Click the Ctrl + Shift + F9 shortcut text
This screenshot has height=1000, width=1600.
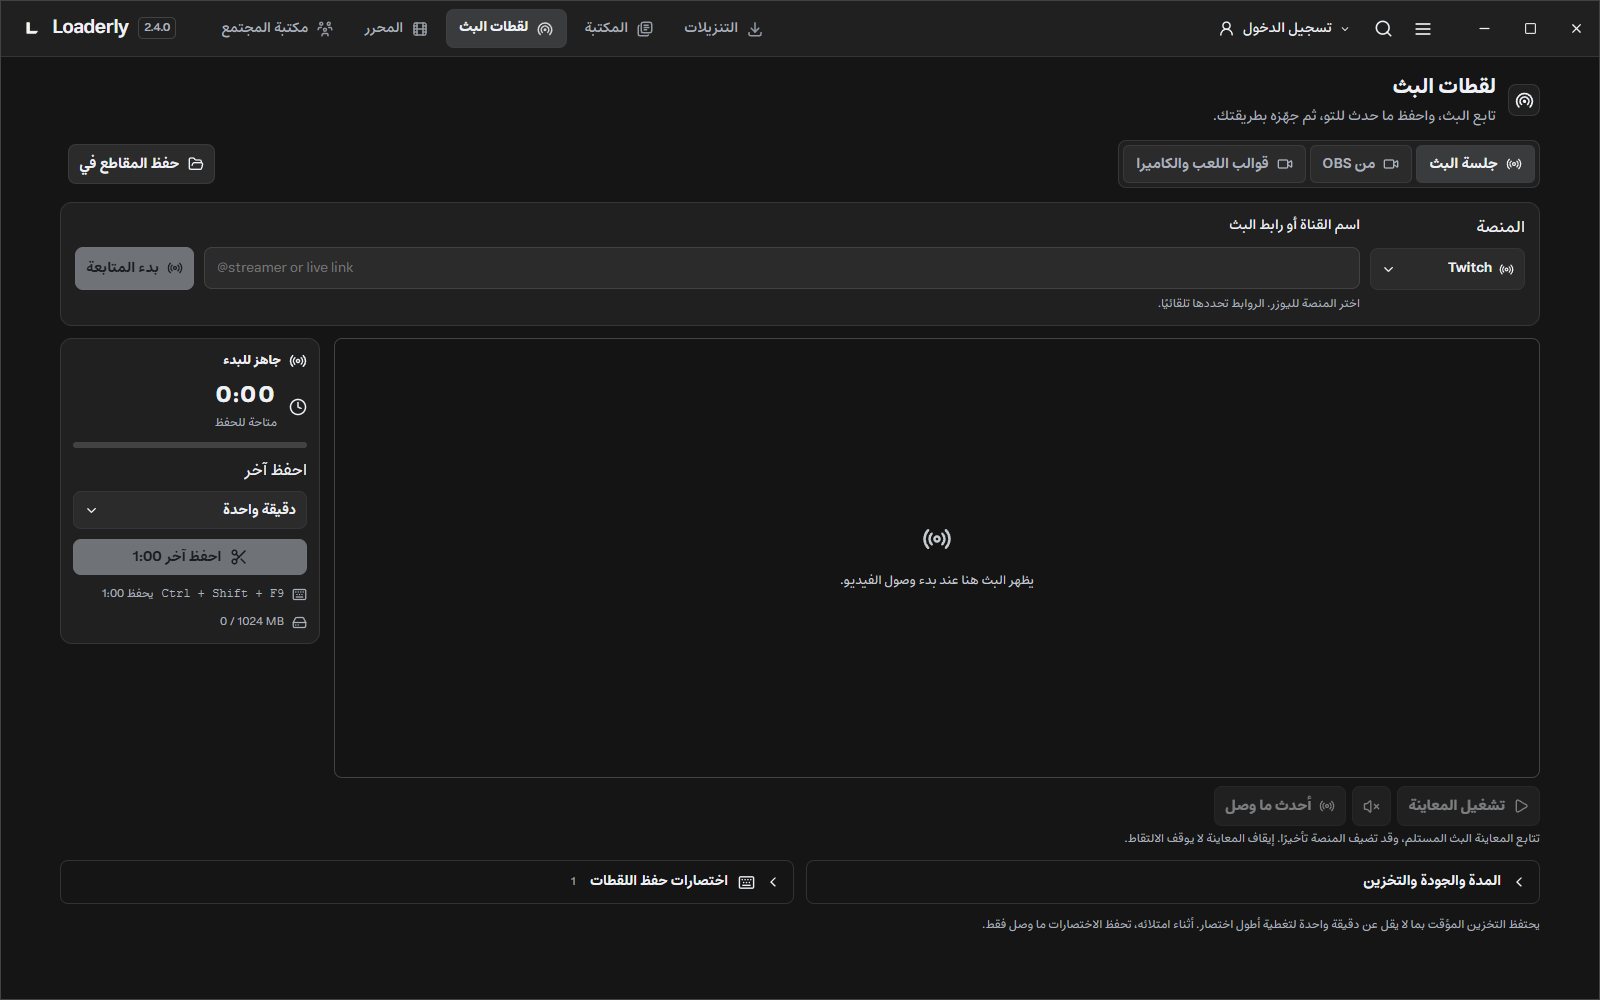point(223,594)
